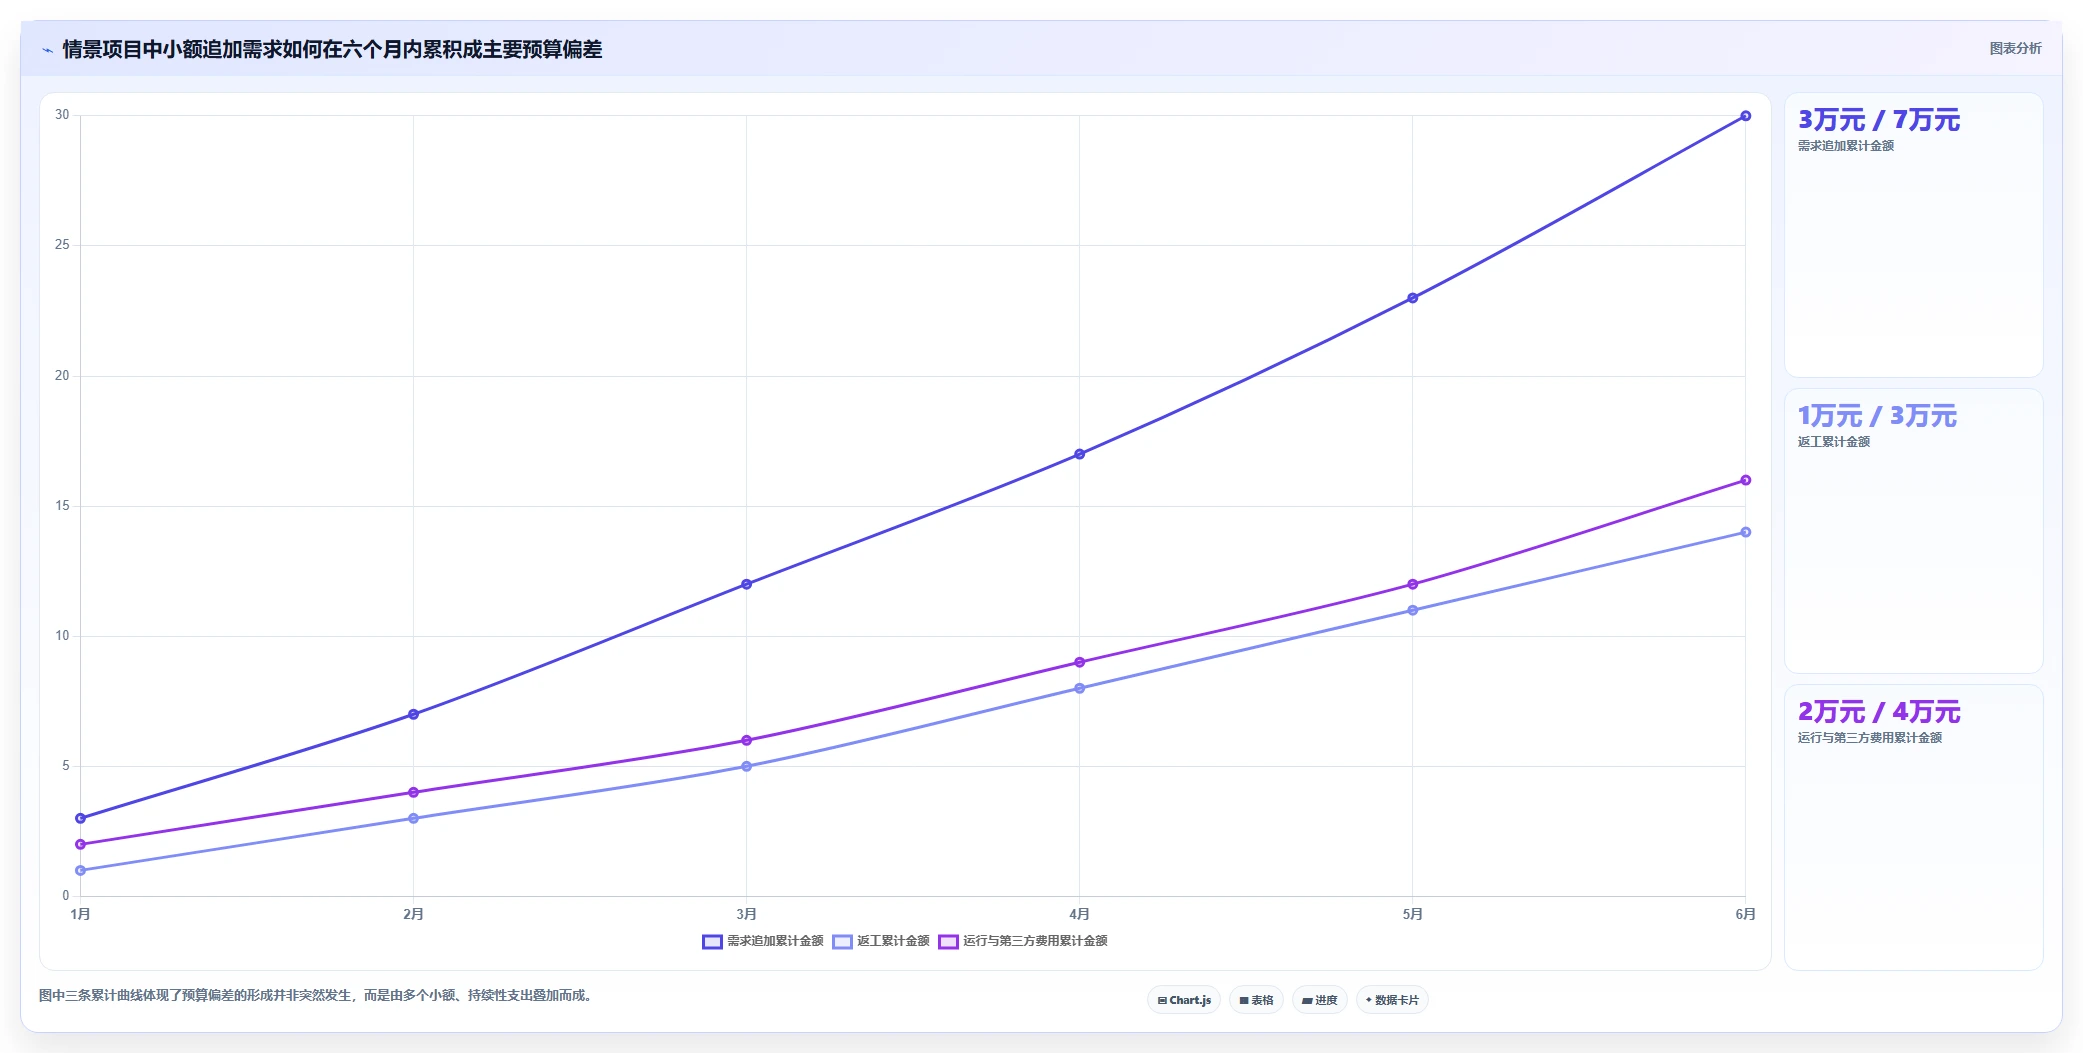The height and width of the screenshot is (1053, 2083).
Task: Click the 2月 x-axis label
Action: pos(413,914)
